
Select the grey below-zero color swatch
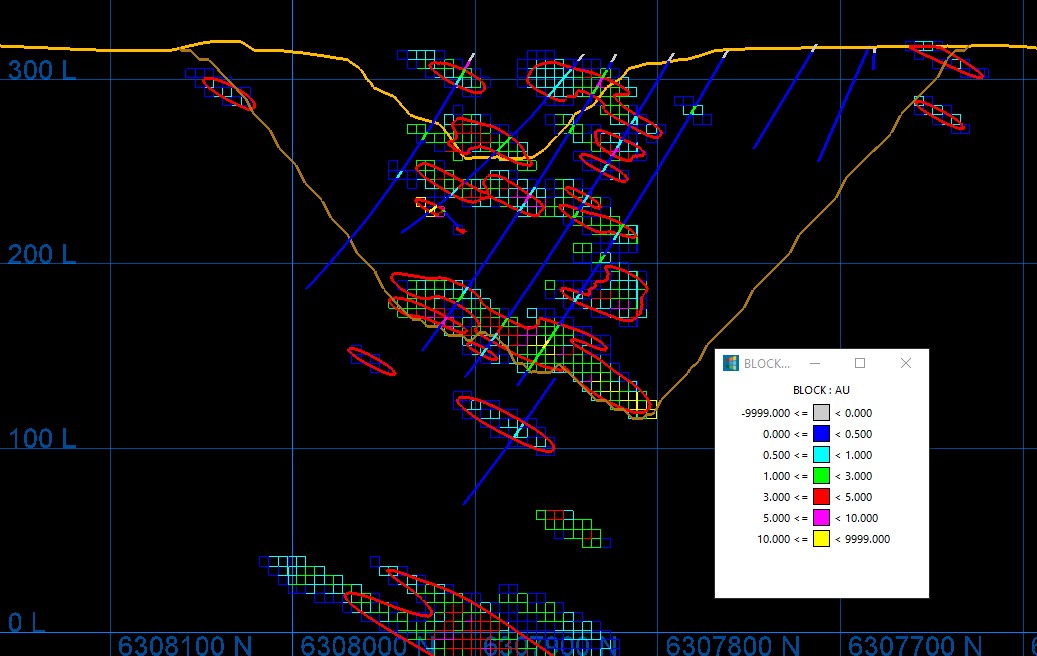tap(821, 413)
